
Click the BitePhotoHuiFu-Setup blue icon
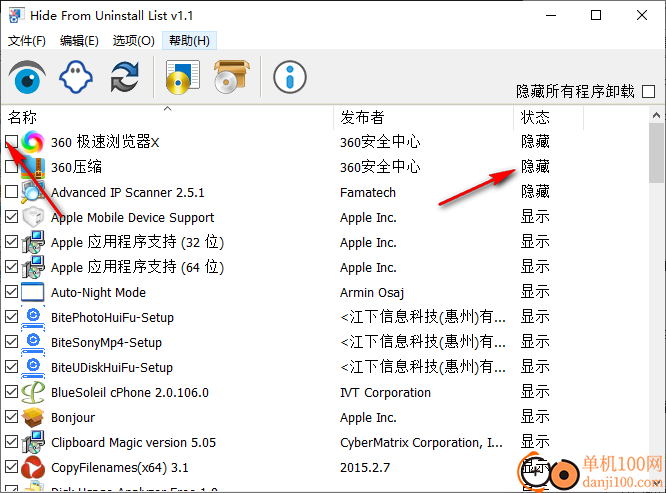click(x=33, y=317)
